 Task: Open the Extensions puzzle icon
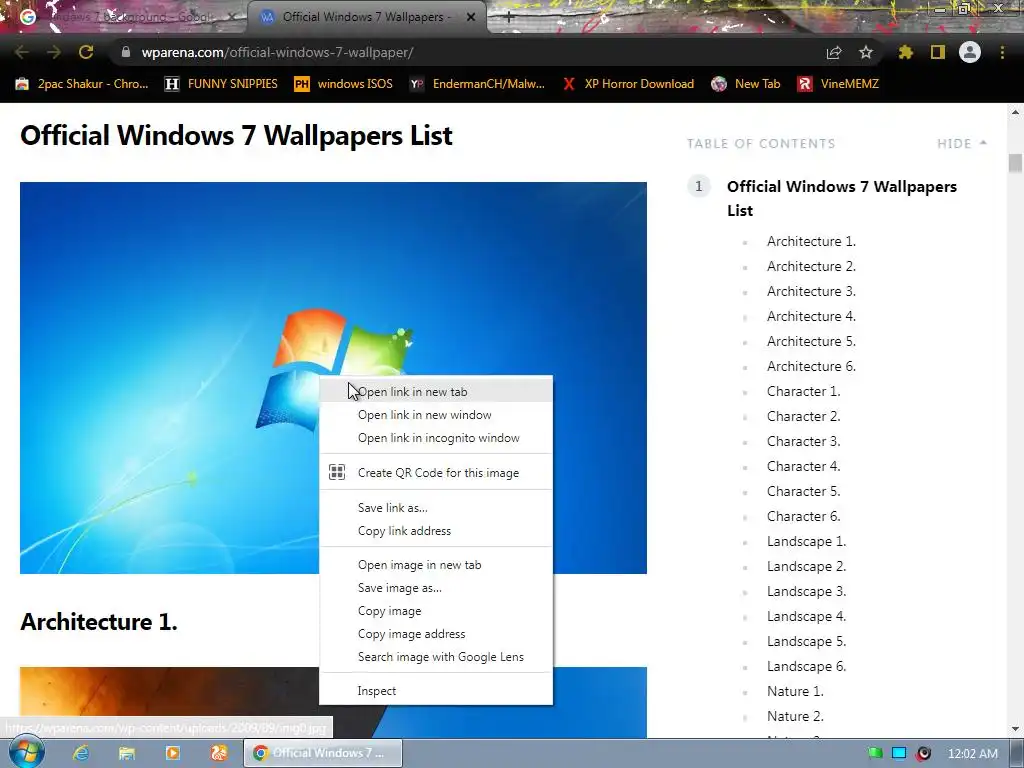point(906,52)
